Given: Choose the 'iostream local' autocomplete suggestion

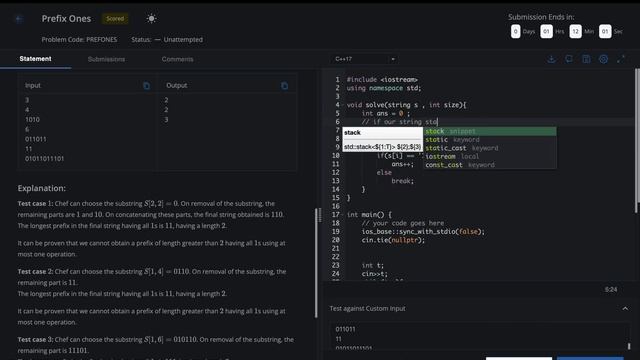Looking at the screenshot, I should tap(490, 156).
